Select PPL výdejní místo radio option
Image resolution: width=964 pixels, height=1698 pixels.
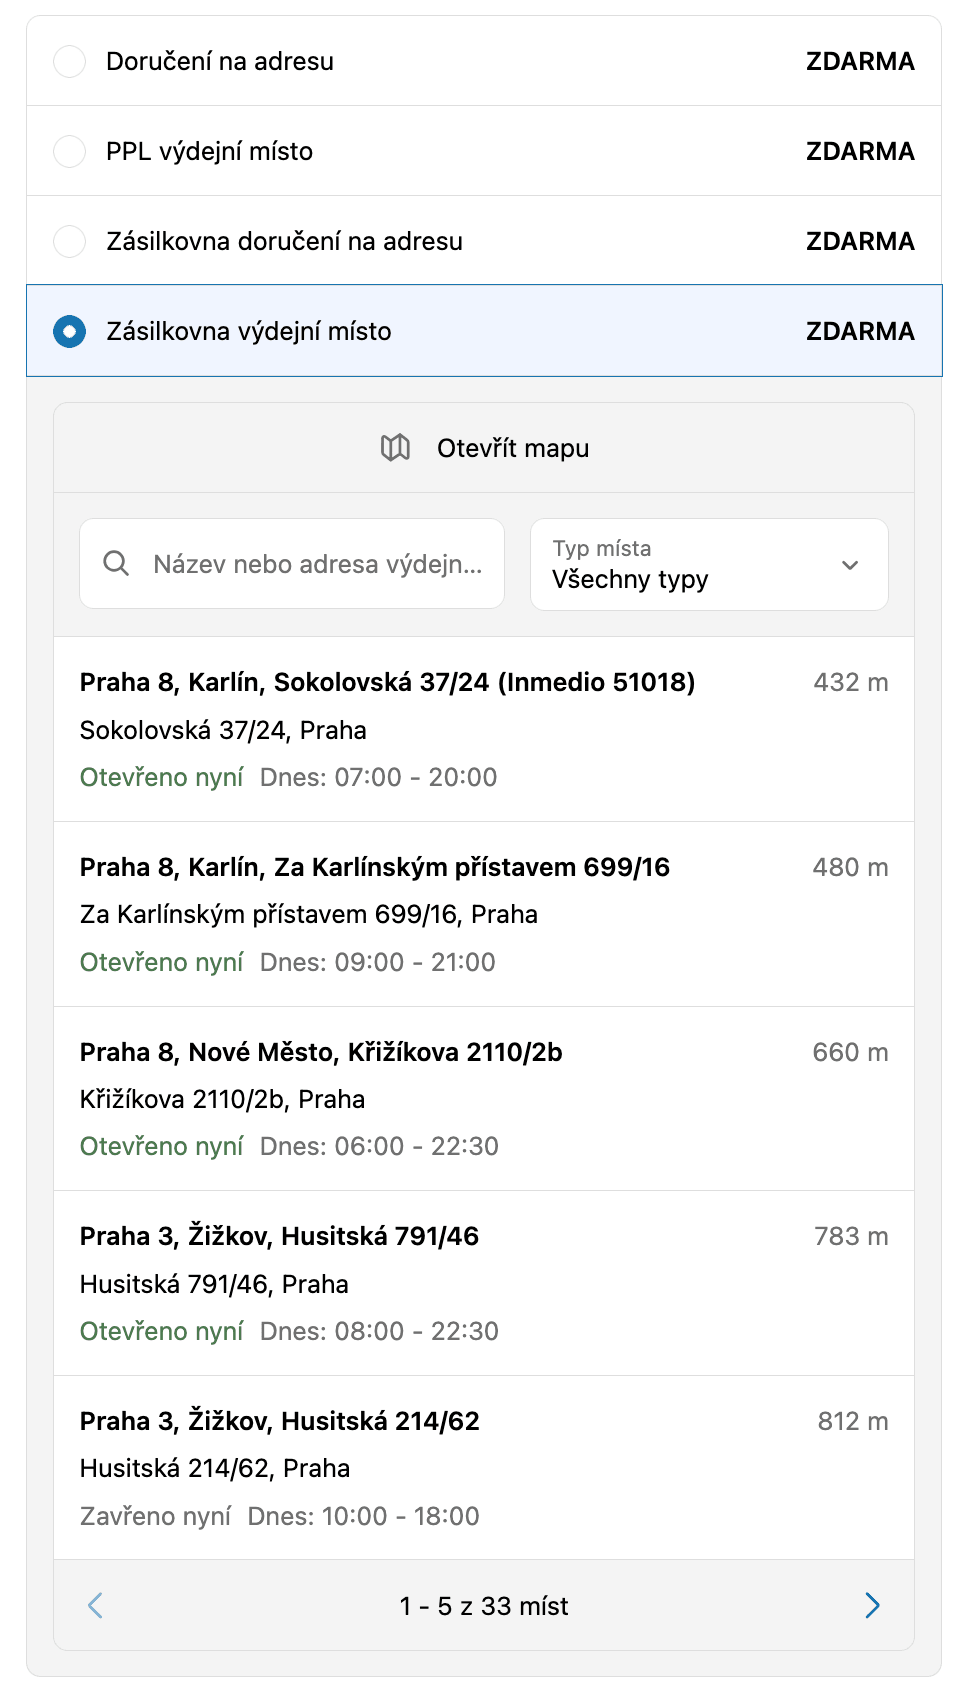(70, 152)
